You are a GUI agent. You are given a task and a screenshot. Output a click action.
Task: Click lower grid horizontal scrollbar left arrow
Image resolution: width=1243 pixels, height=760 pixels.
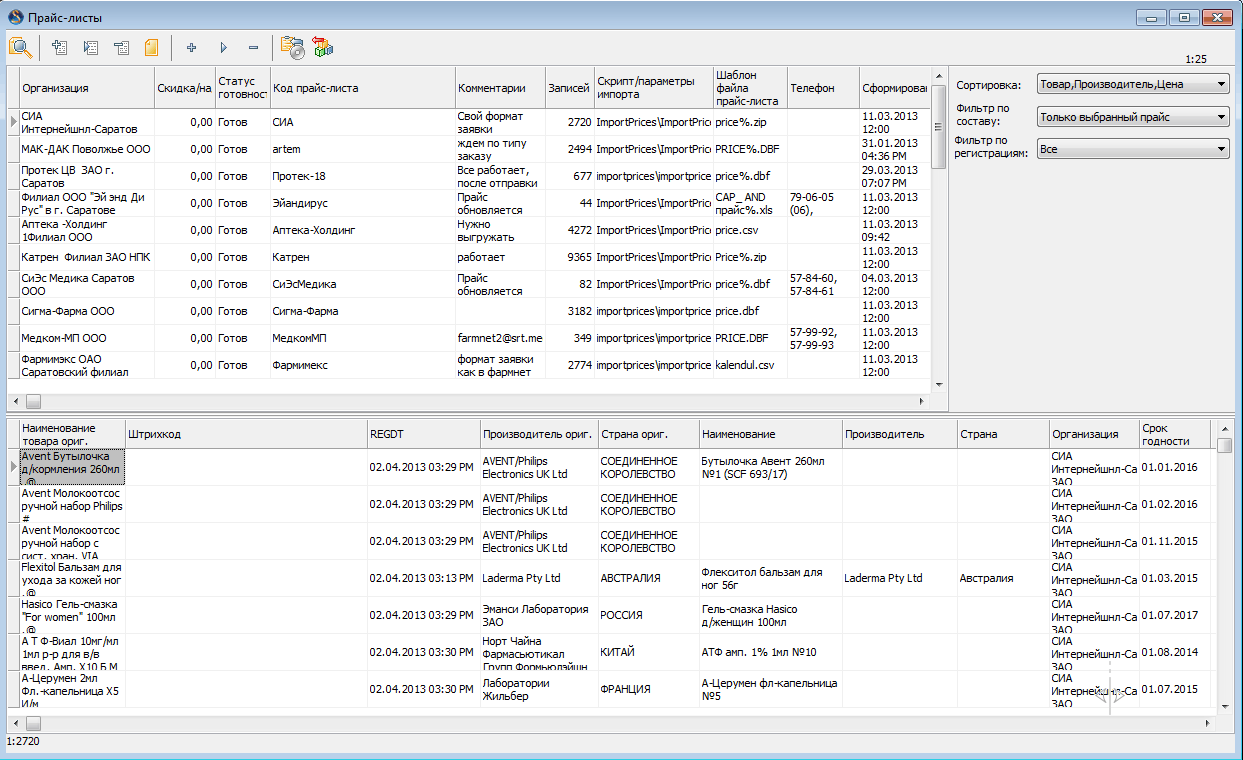(x=14, y=722)
